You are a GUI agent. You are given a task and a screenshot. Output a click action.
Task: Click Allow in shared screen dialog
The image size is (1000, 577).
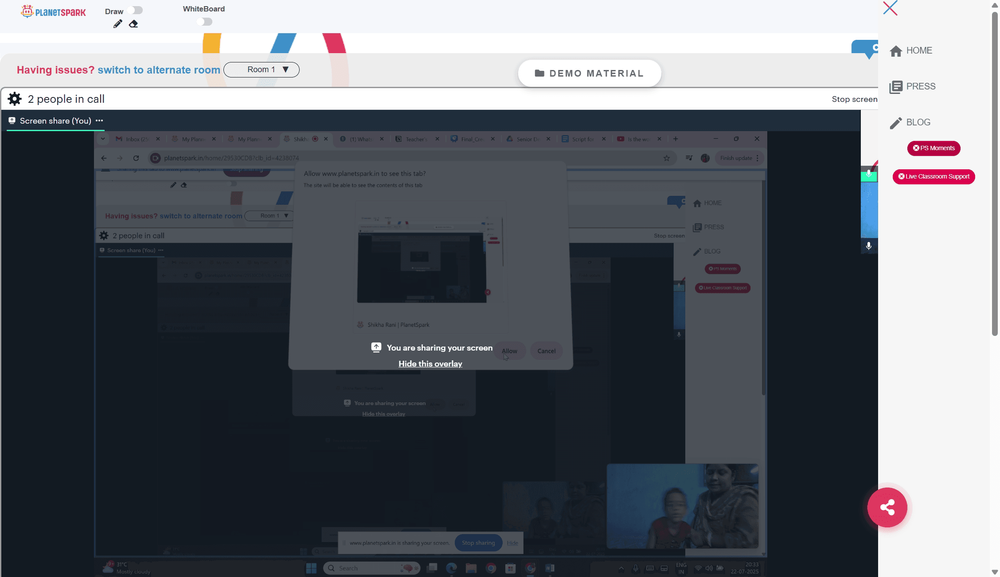(510, 351)
